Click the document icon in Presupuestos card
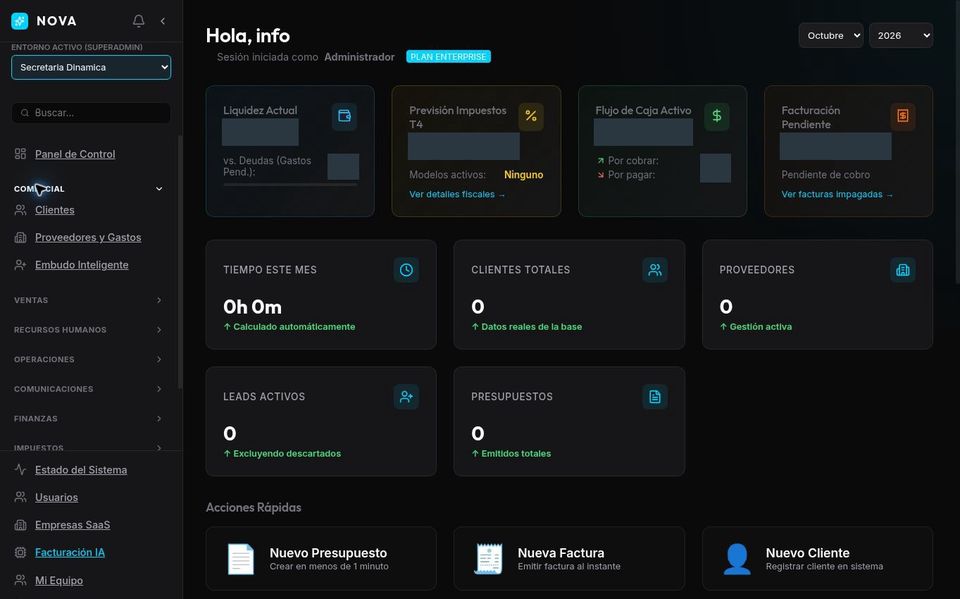Screen dimensions: 960x599 point(655,397)
